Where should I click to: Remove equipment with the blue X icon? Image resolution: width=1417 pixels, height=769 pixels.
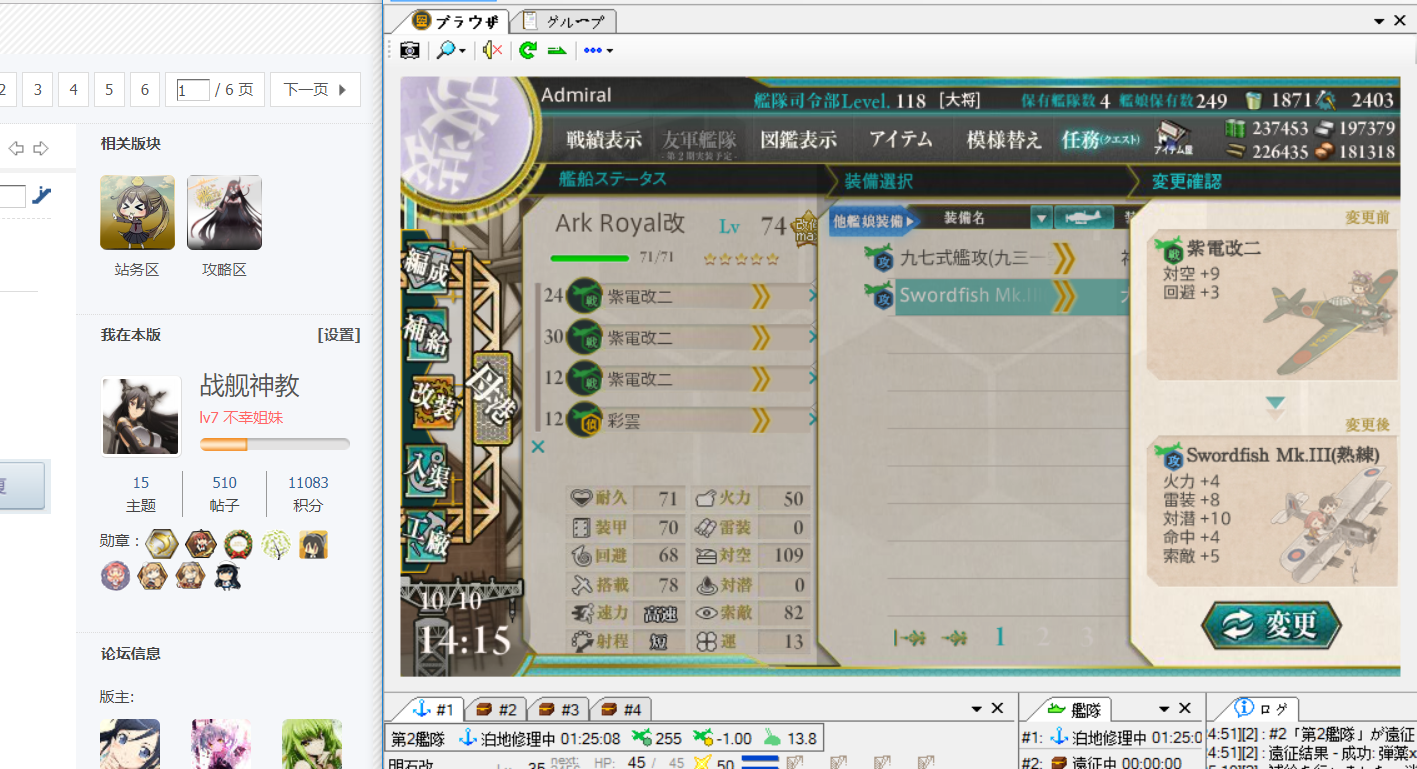click(538, 447)
